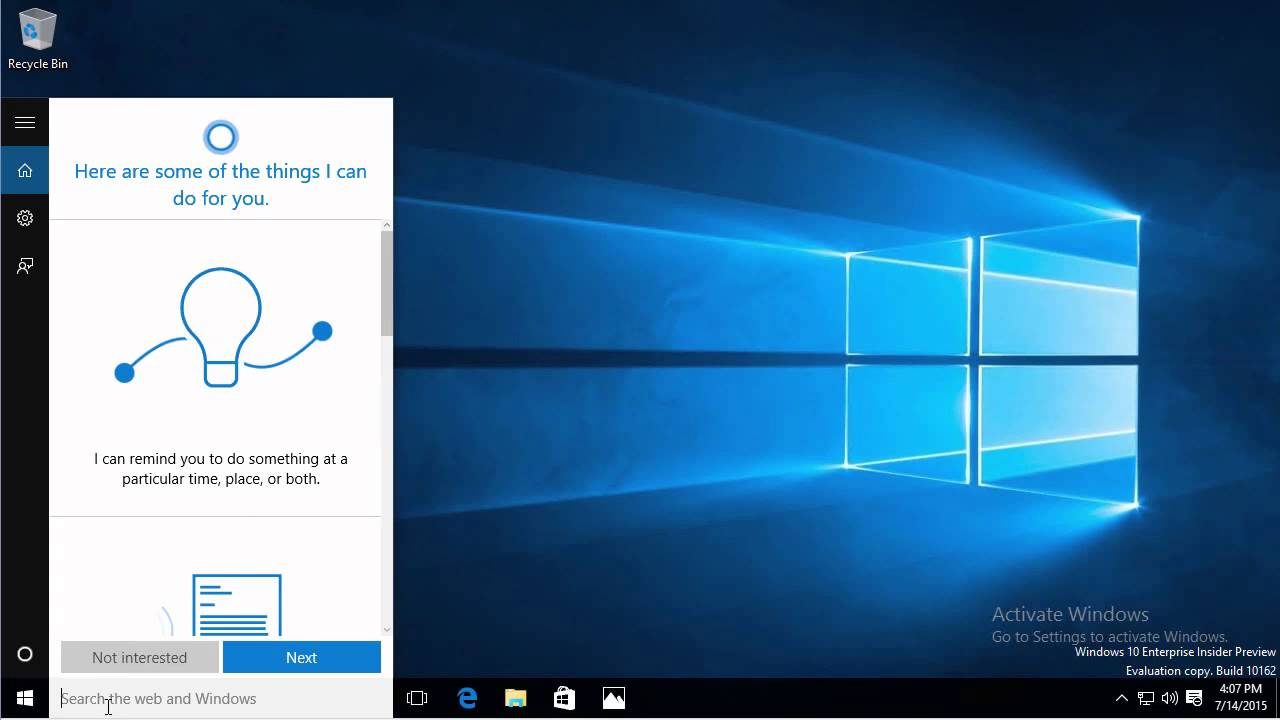Click the 'Here are some of the things' heading
Viewport: 1280px width, 720px height.
(x=221, y=185)
